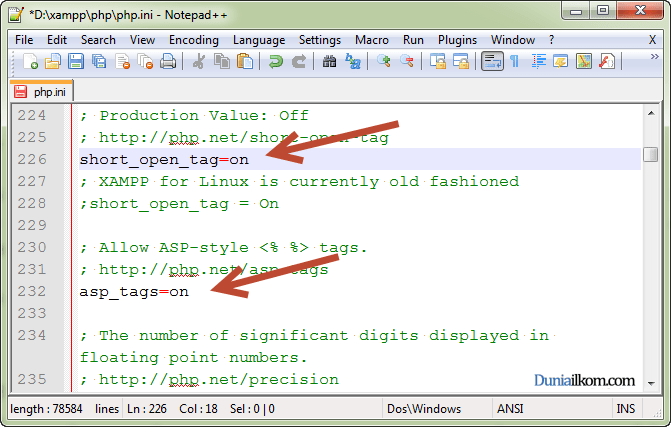Screen dimensions: 671x427
Task: Click the Open file folder icon
Action: 54,62
